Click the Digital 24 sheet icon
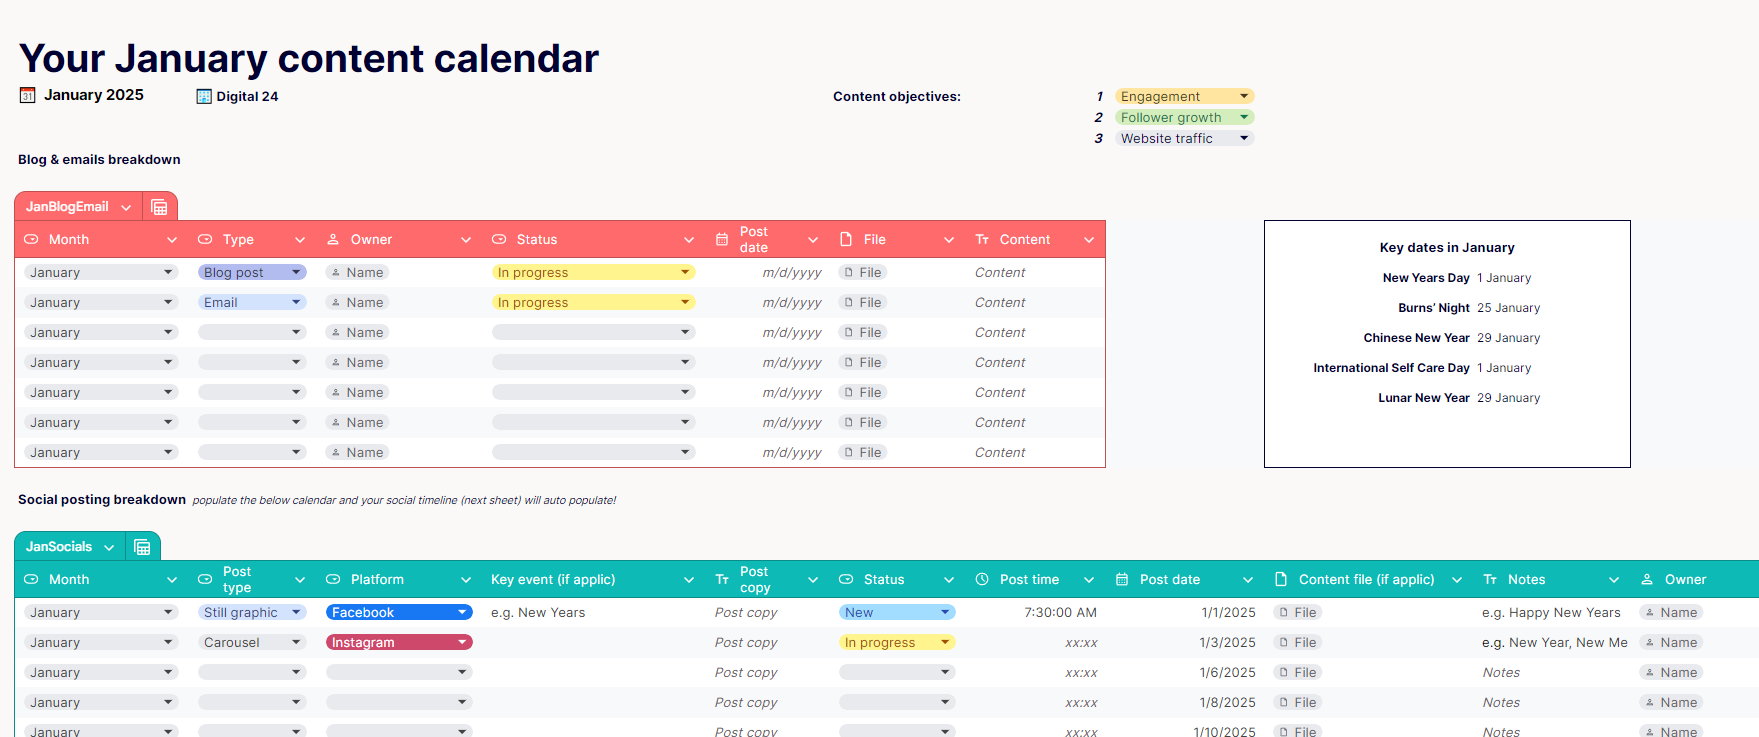1759x737 pixels. (x=204, y=97)
